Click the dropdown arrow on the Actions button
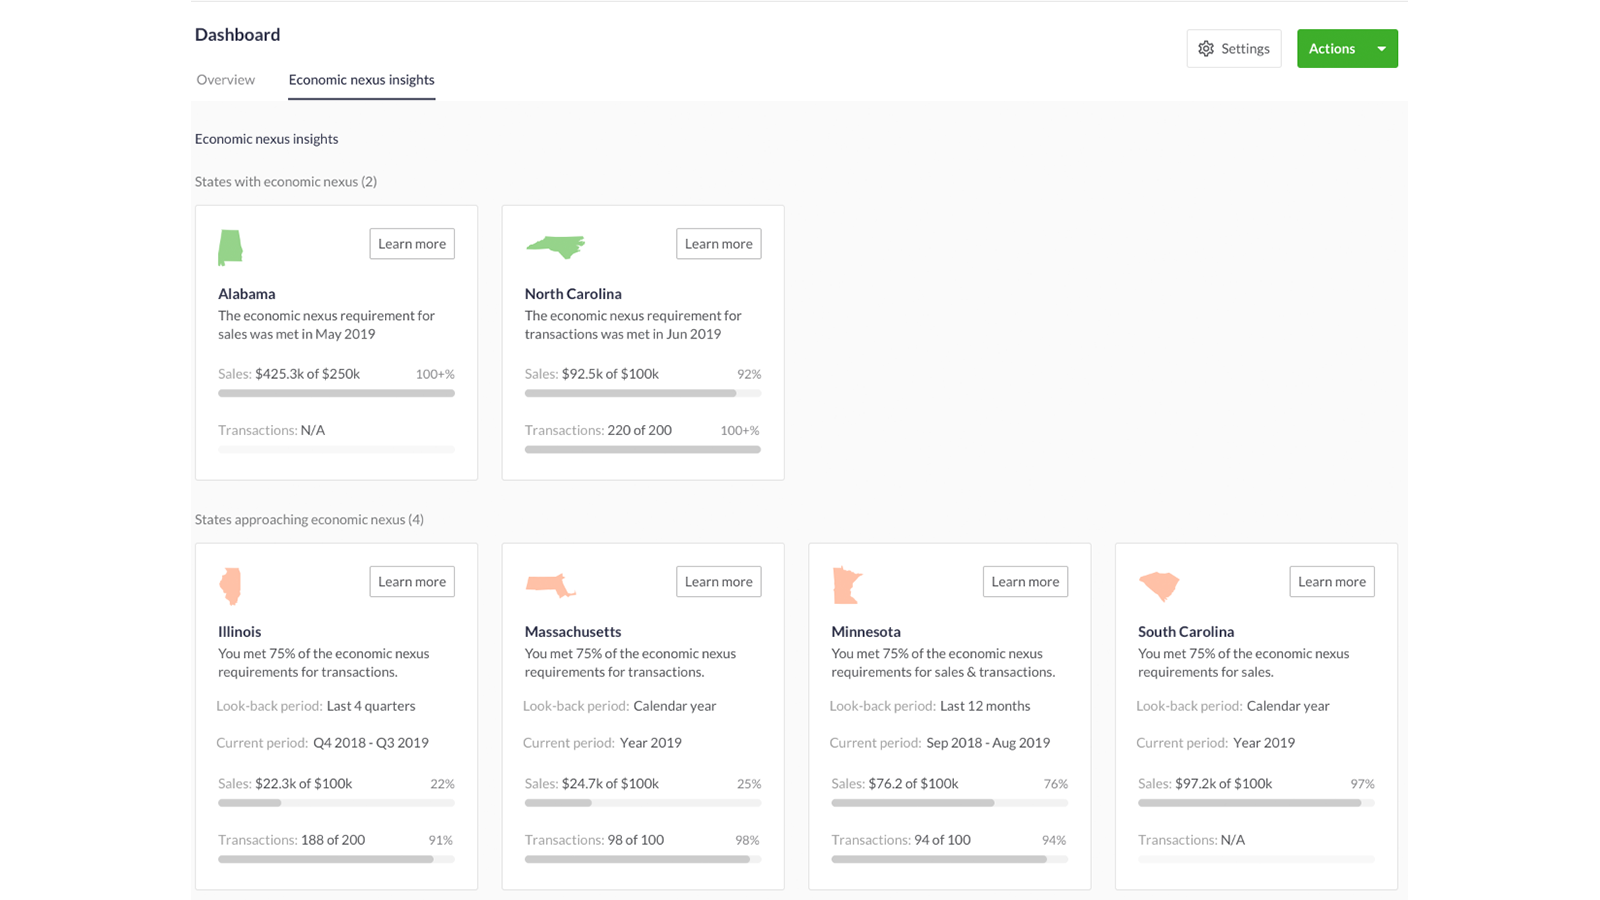The height and width of the screenshot is (900, 1600). click(1382, 48)
